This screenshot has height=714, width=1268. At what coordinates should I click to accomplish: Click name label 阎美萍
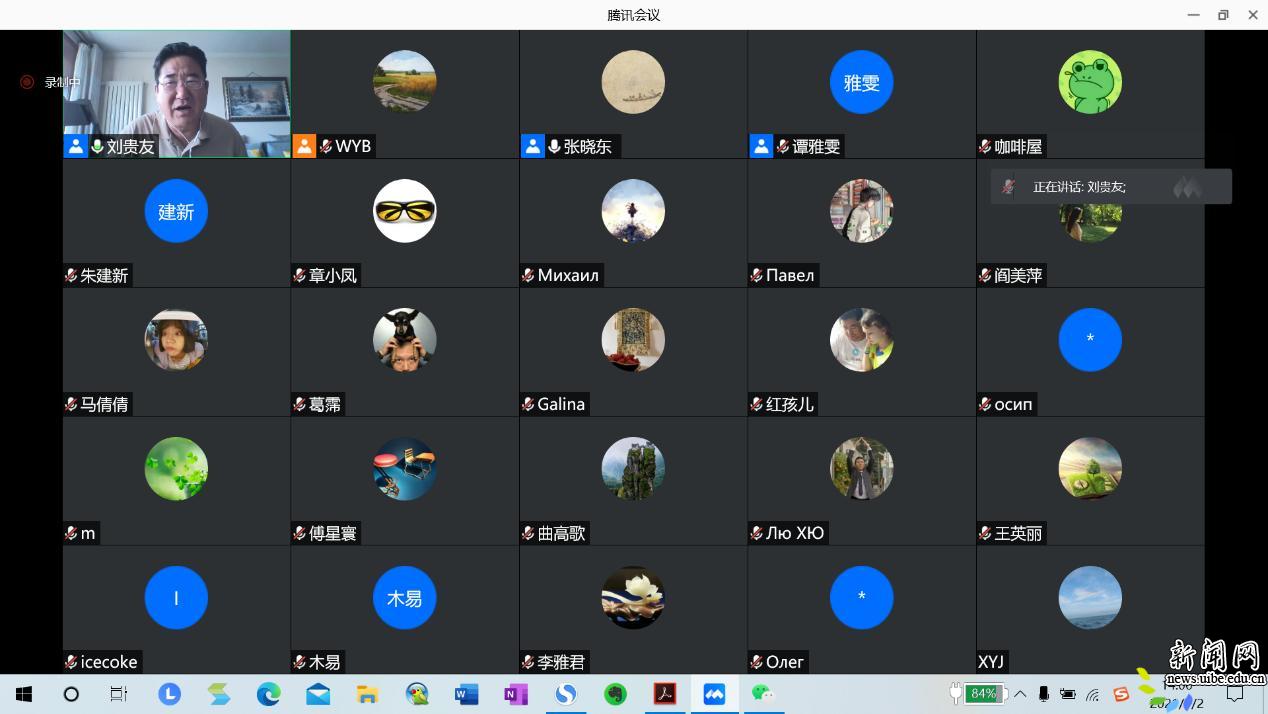pos(1018,275)
